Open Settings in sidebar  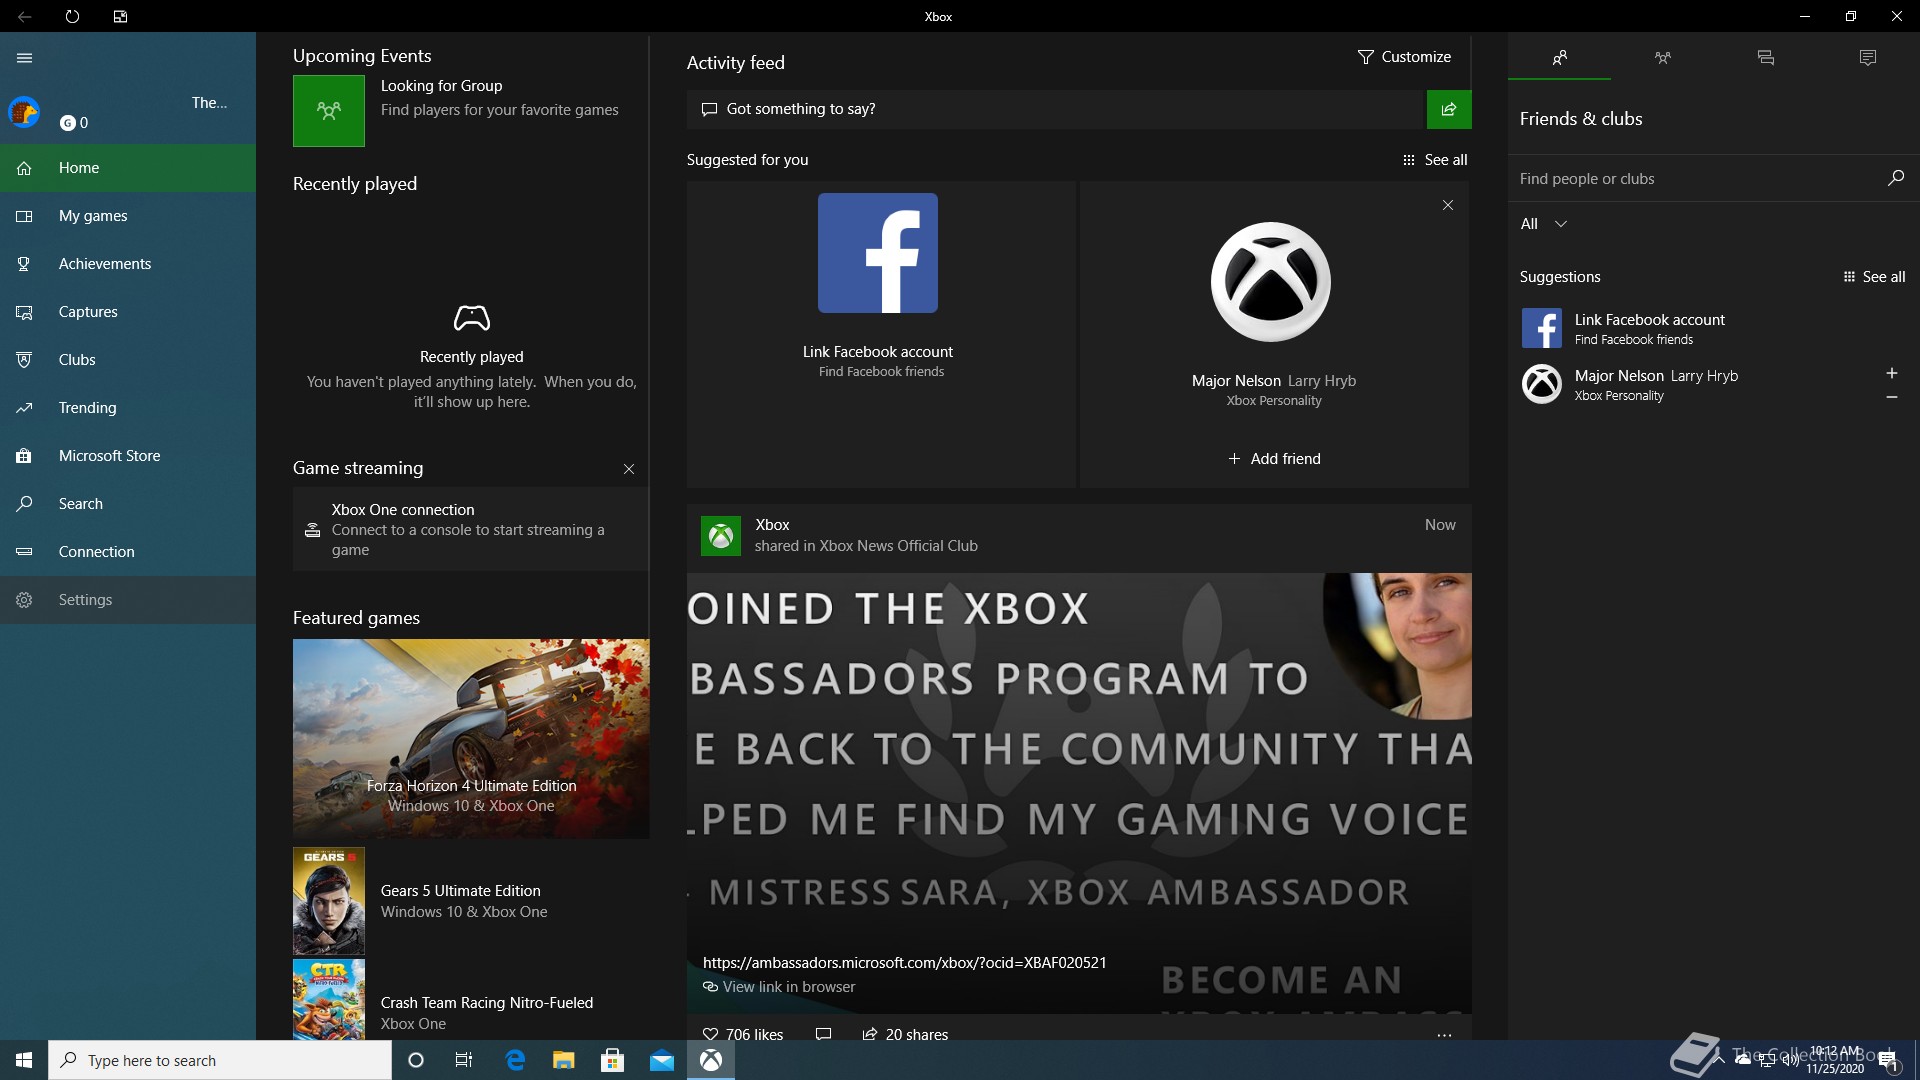[x=128, y=600]
